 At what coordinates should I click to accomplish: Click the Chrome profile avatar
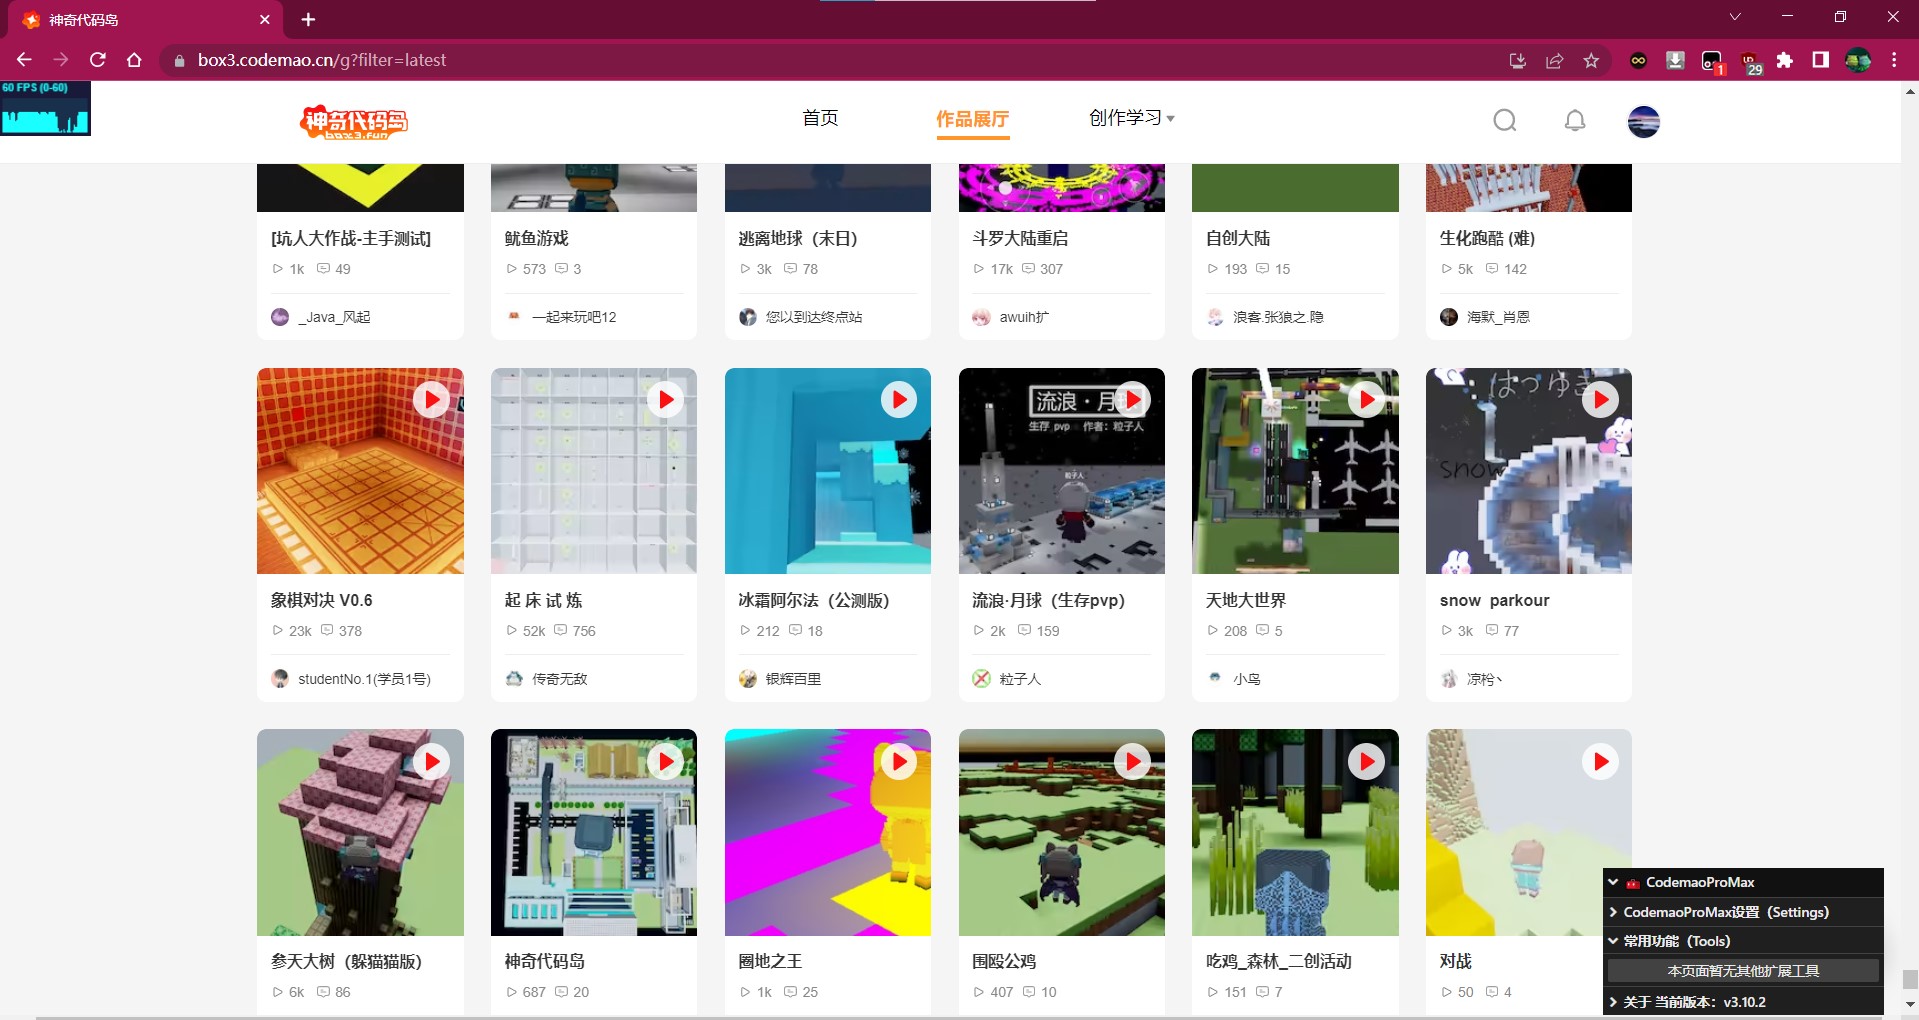[x=1858, y=61]
